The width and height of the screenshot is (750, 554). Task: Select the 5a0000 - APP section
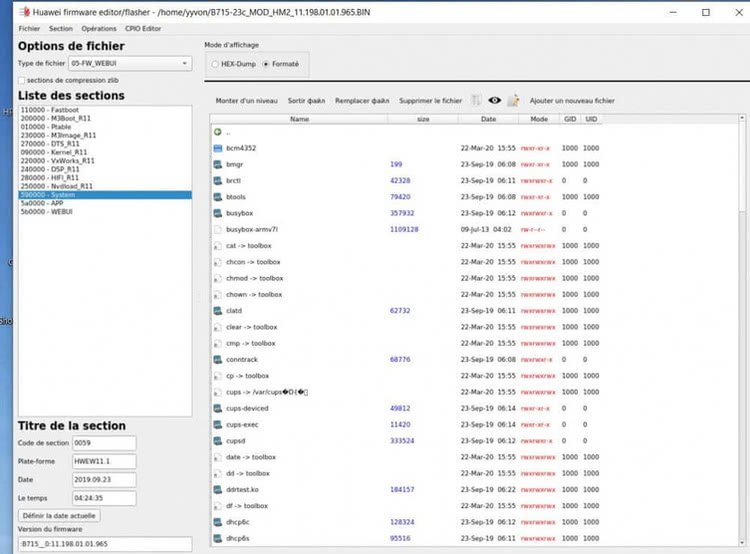(42, 203)
